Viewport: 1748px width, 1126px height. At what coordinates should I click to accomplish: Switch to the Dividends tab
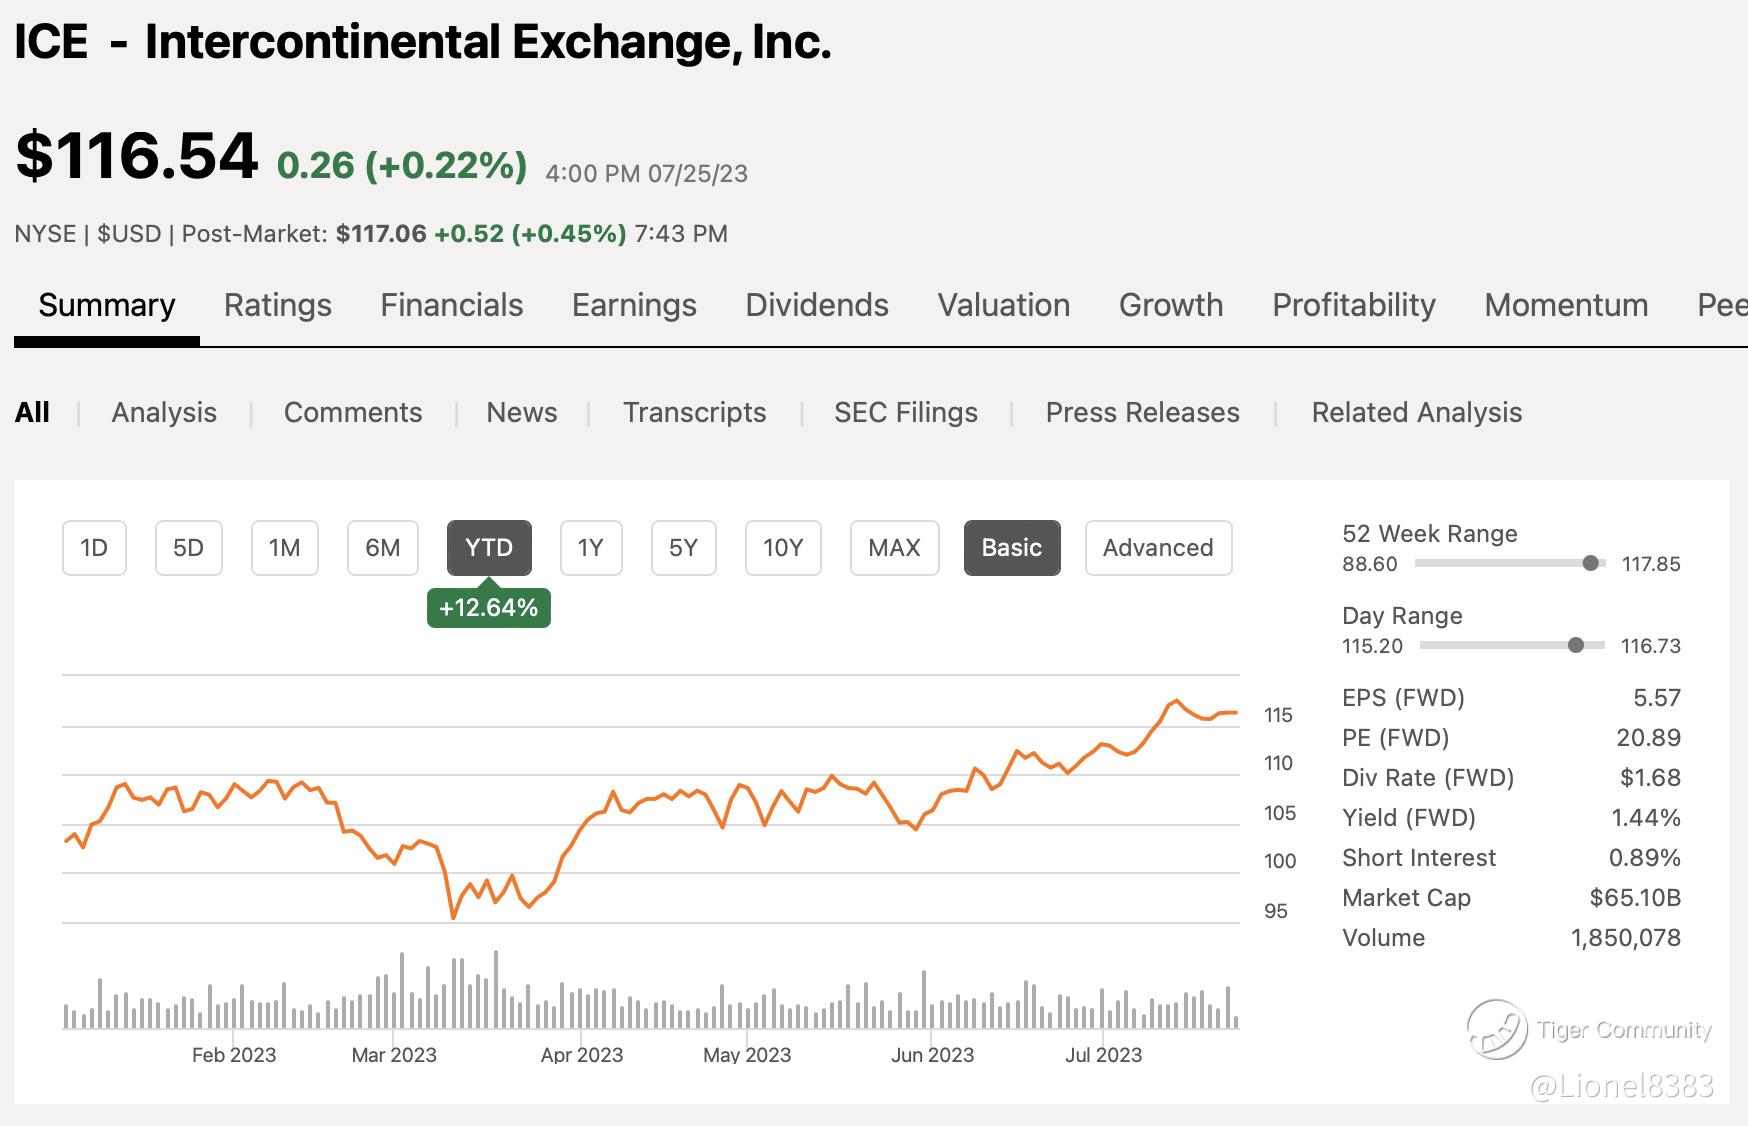tap(817, 305)
